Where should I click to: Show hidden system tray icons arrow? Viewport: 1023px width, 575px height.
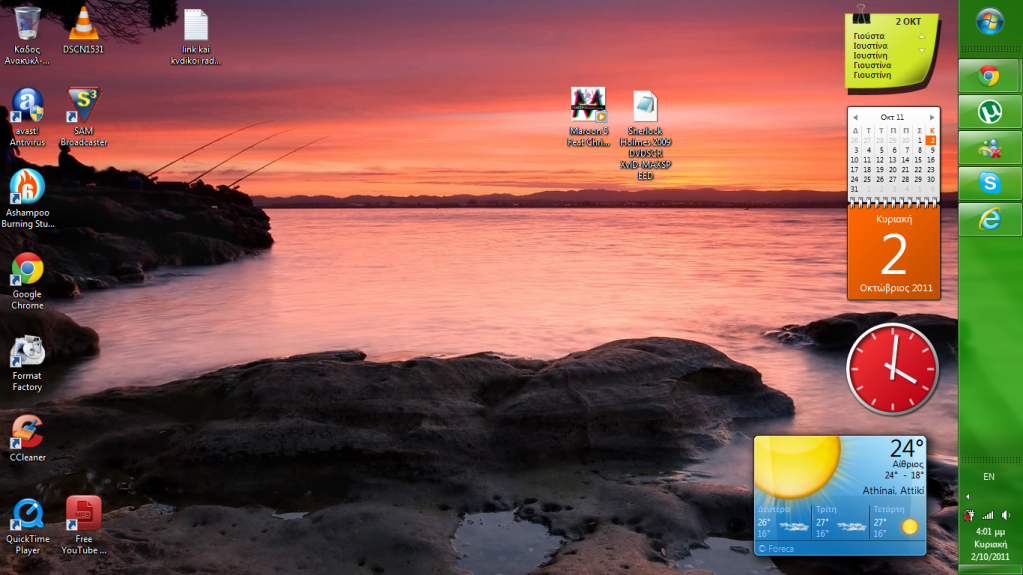point(967,497)
